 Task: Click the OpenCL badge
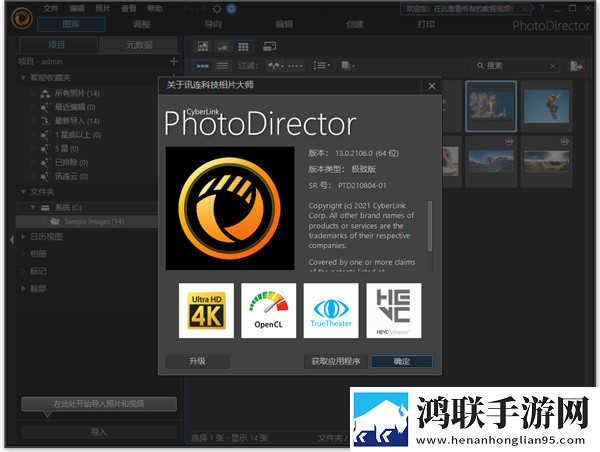pos(269,311)
